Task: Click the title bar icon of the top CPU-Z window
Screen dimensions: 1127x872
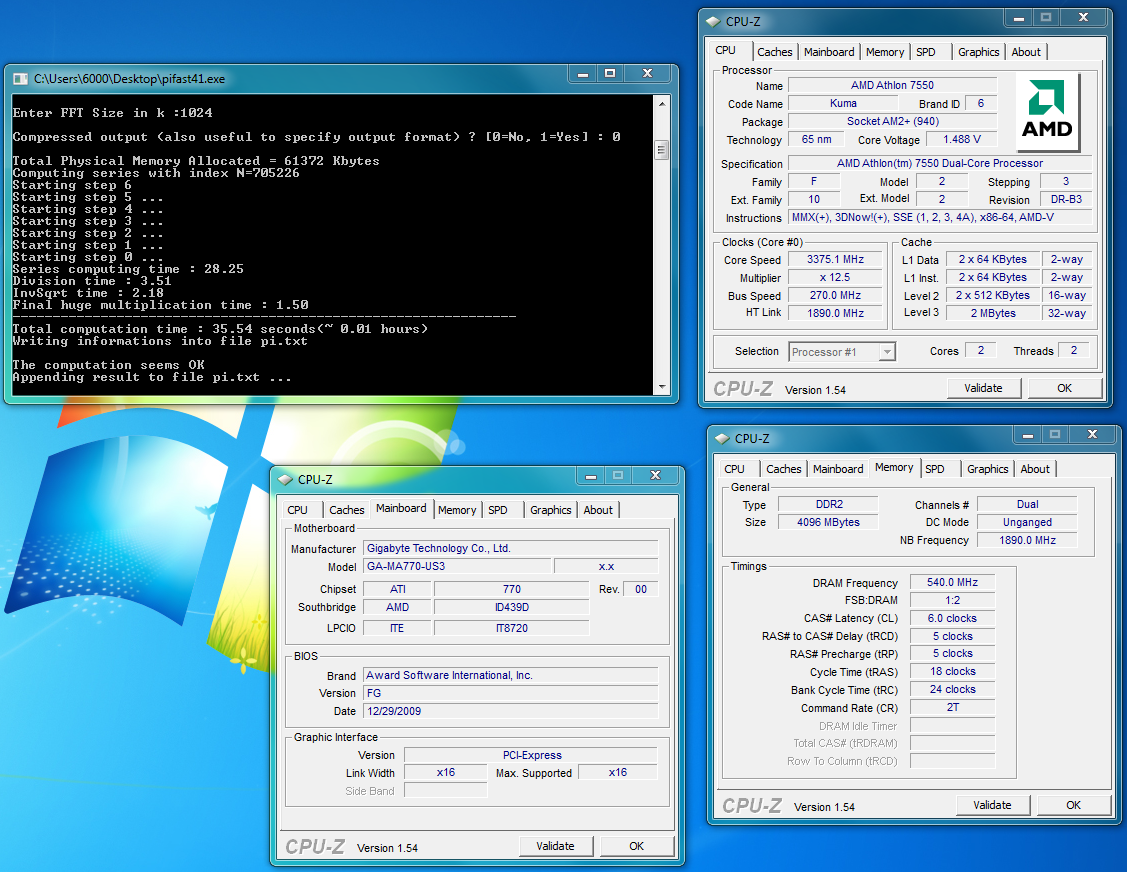Action: click(x=713, y=22)
